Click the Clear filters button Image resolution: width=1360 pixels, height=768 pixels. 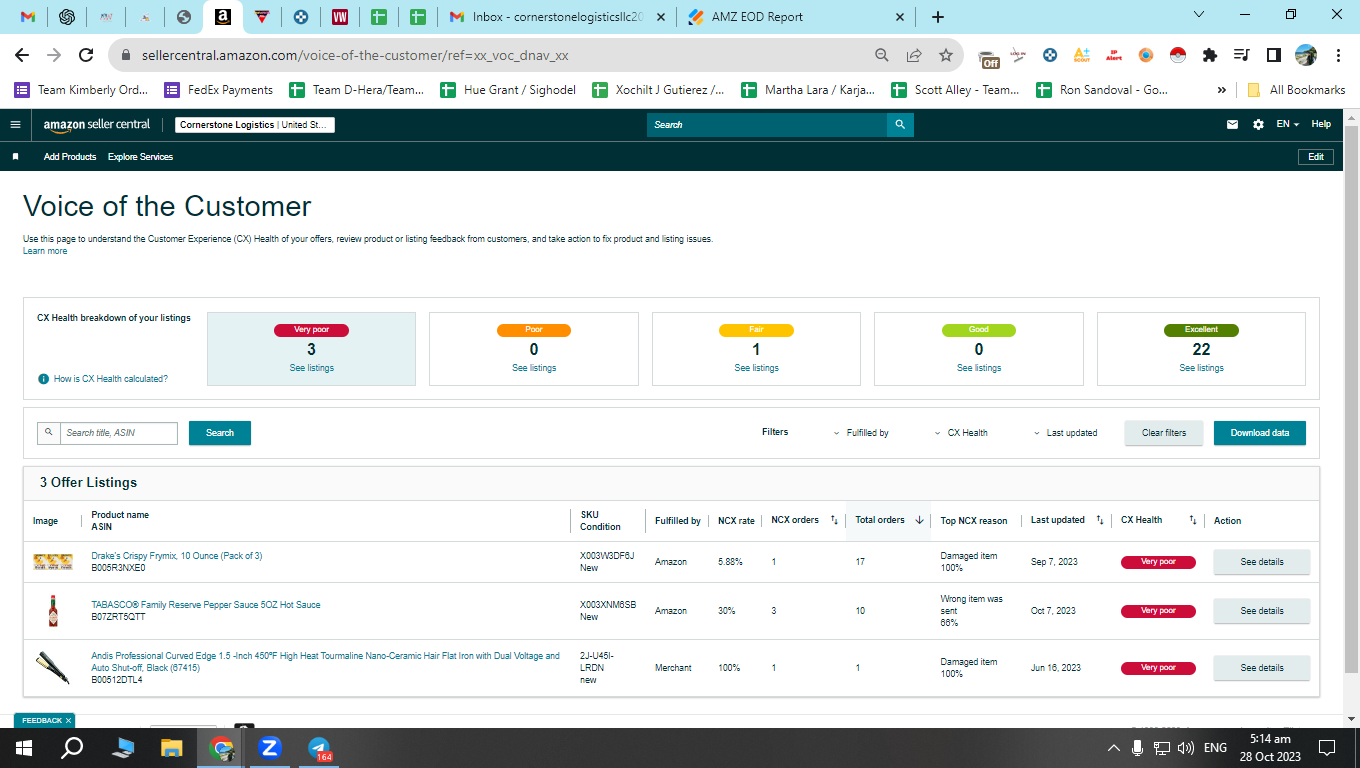click(1164, 433)
